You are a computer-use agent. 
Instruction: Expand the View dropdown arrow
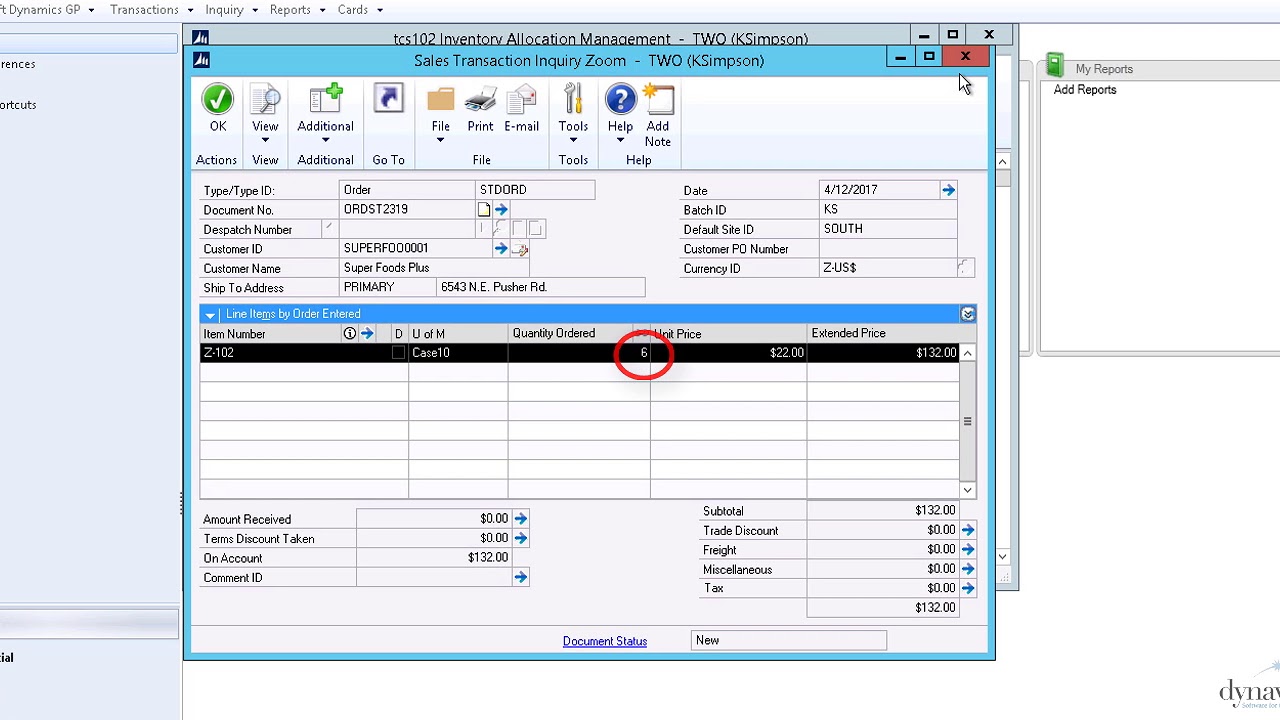coord(265,140)
